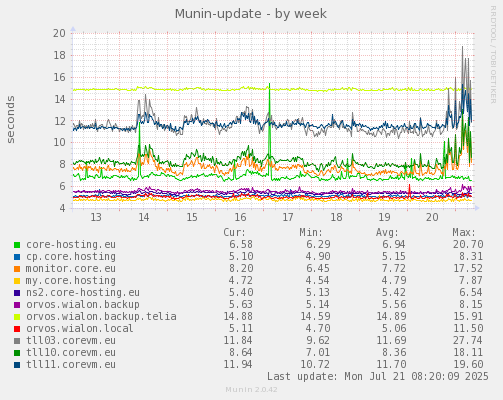Click the core-hosting.eu current value 6.58
Image resolution: width=503 pixels, height=400 pixels.
point(241,245)
